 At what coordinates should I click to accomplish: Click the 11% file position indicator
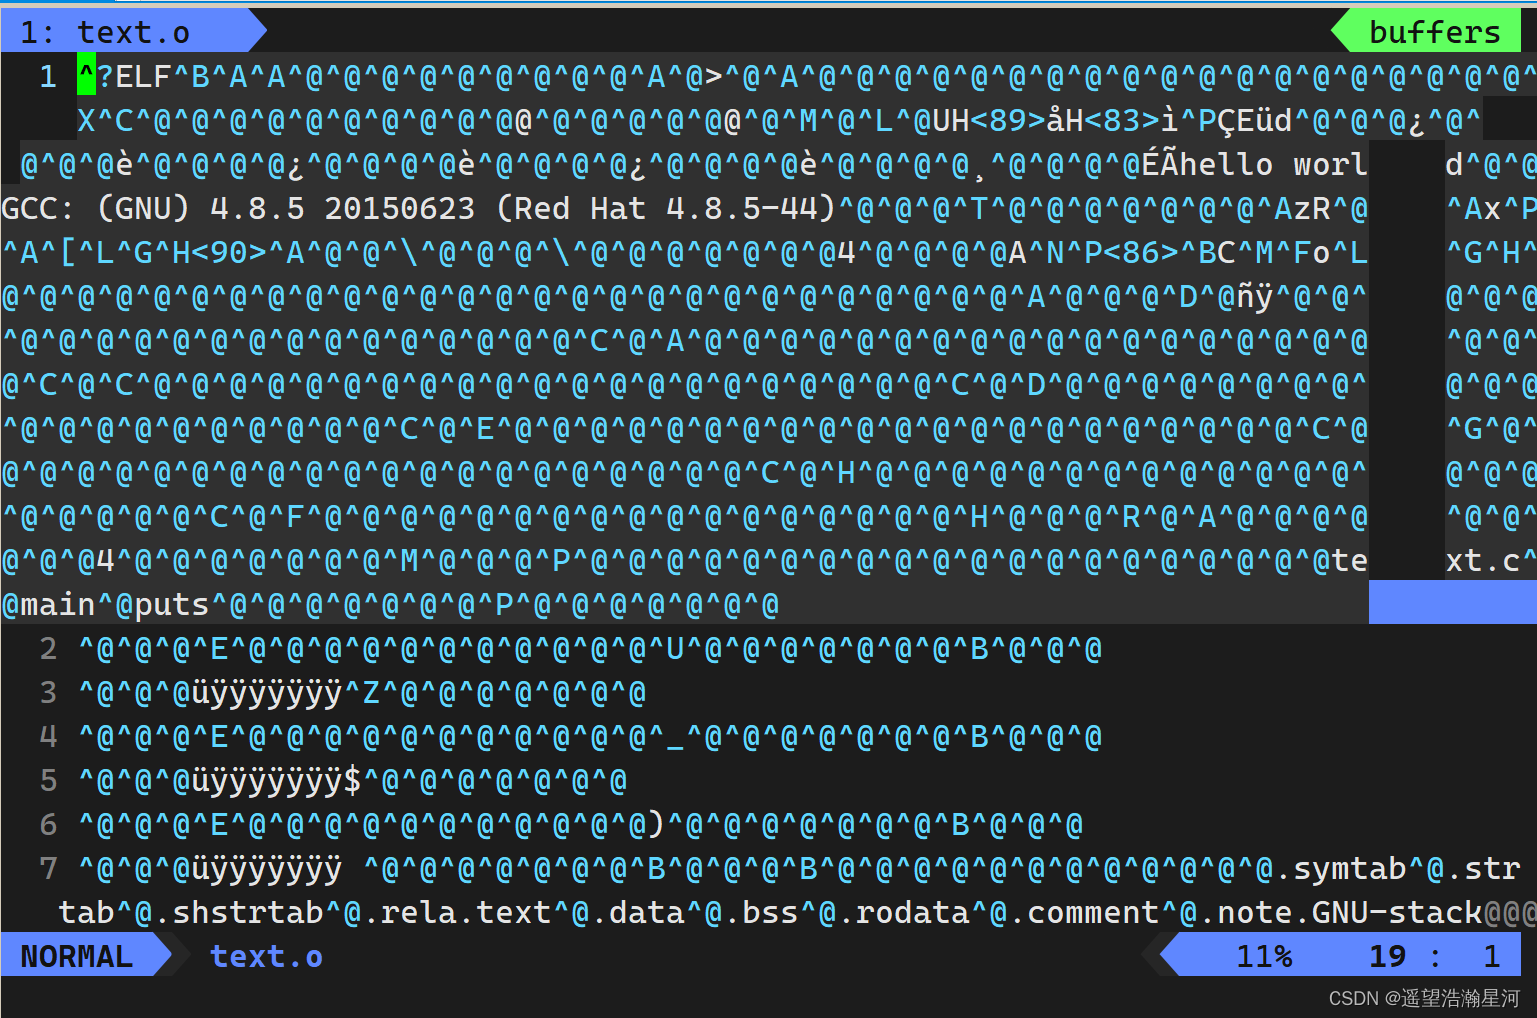(1264, 956)
